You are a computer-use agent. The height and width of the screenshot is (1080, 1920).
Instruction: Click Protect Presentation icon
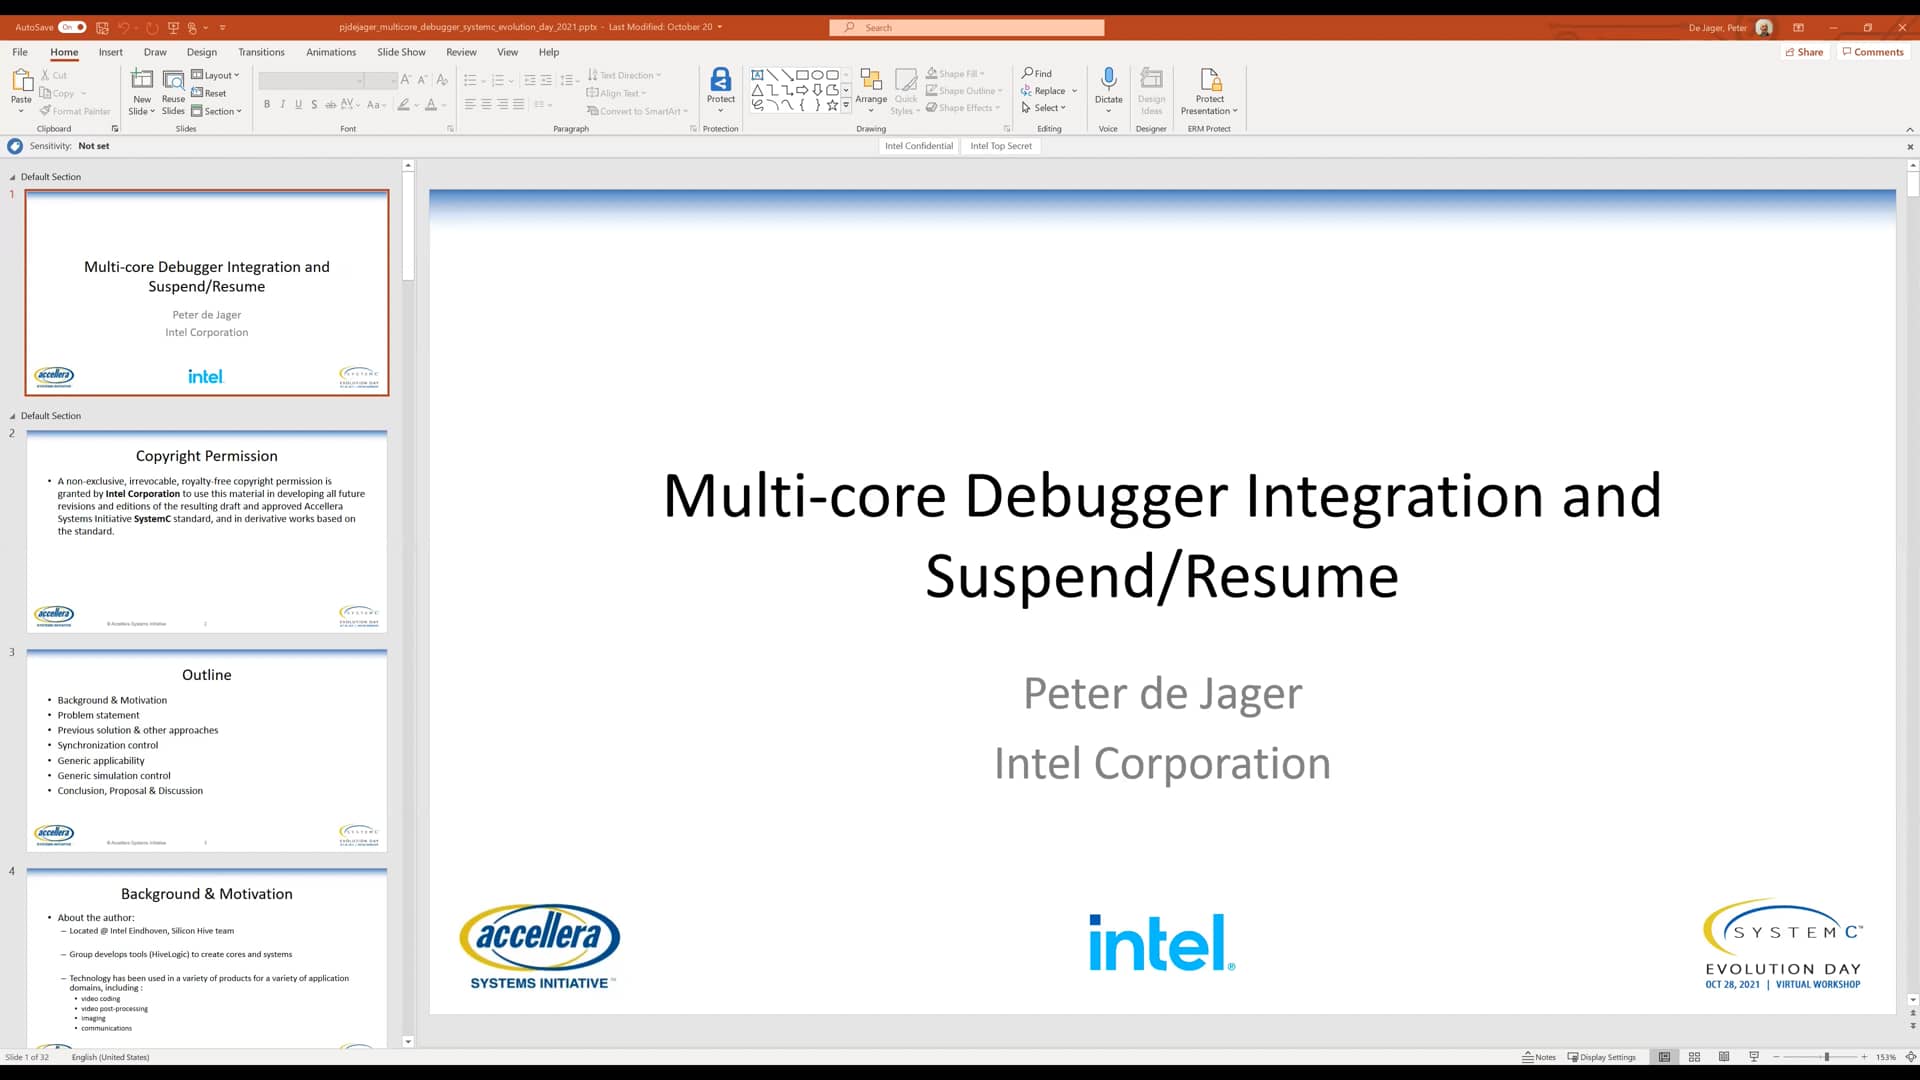[1209, 79]
